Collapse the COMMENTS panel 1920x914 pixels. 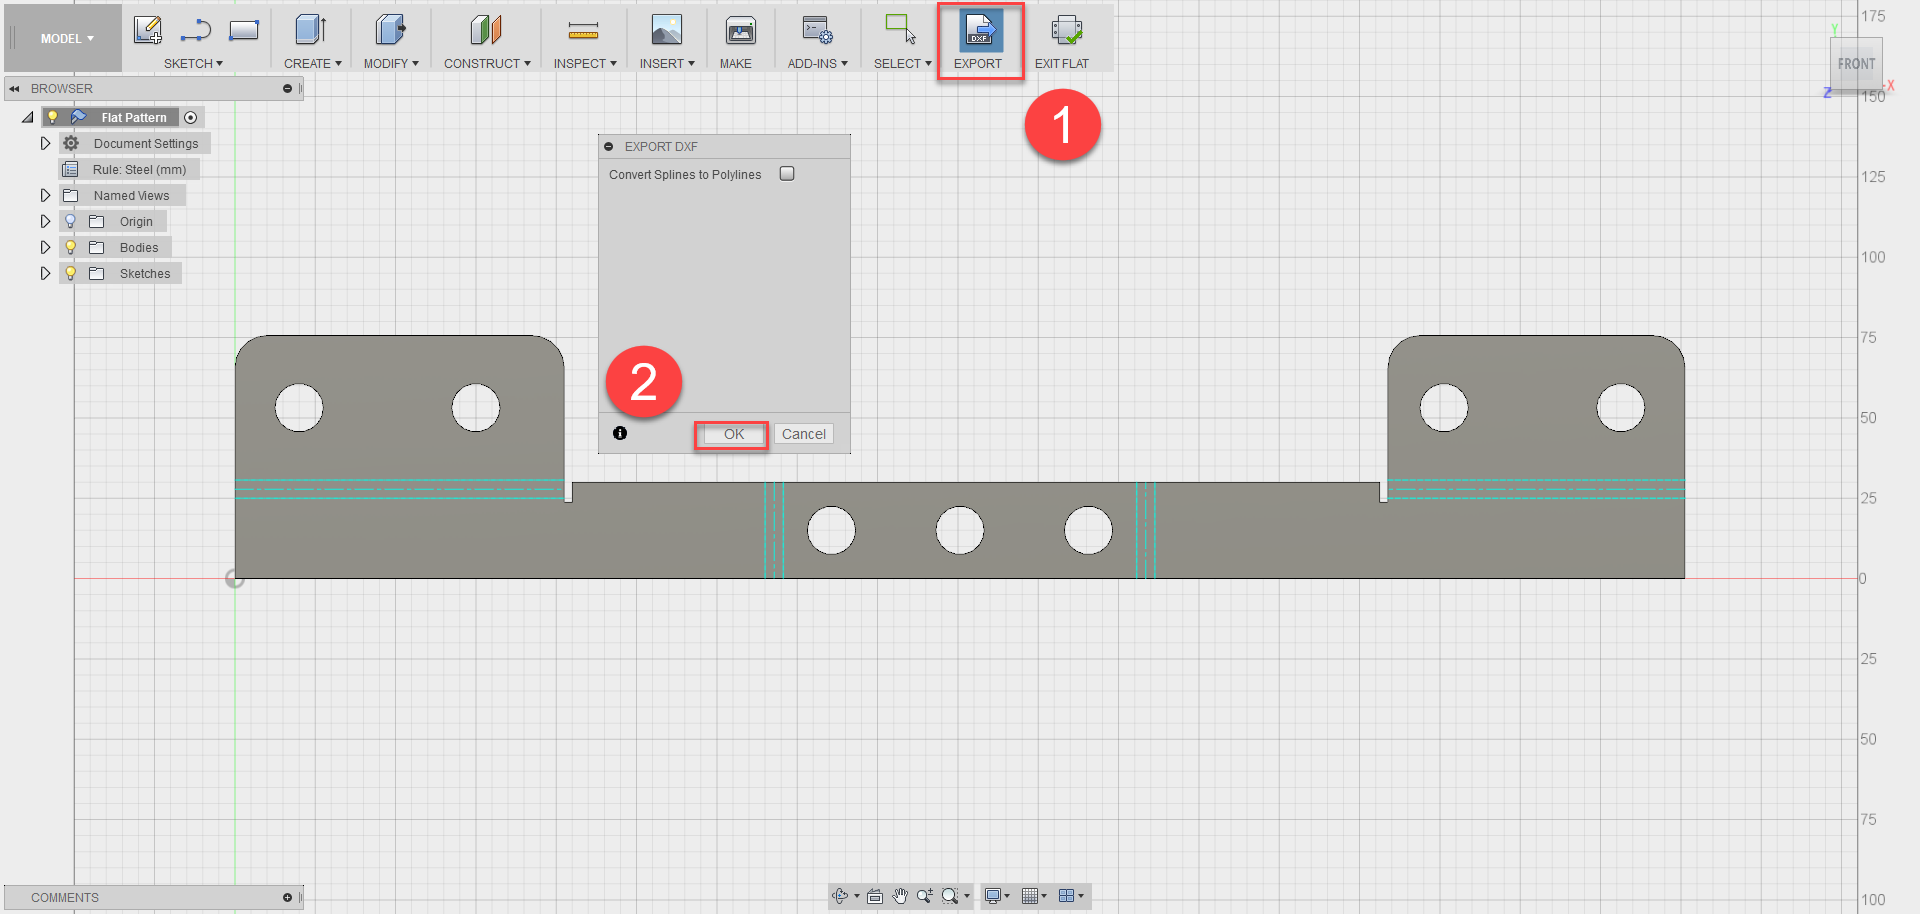click(287, 897)
